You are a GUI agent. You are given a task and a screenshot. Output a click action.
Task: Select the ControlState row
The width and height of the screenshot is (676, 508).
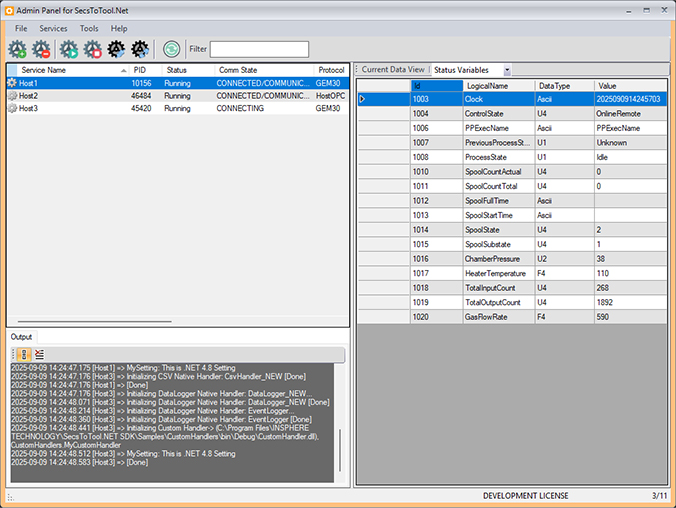(512, 114)
